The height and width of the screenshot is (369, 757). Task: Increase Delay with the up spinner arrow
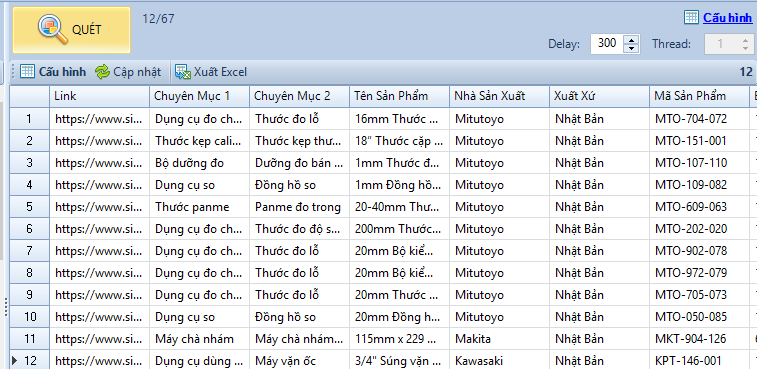[631, 39]
